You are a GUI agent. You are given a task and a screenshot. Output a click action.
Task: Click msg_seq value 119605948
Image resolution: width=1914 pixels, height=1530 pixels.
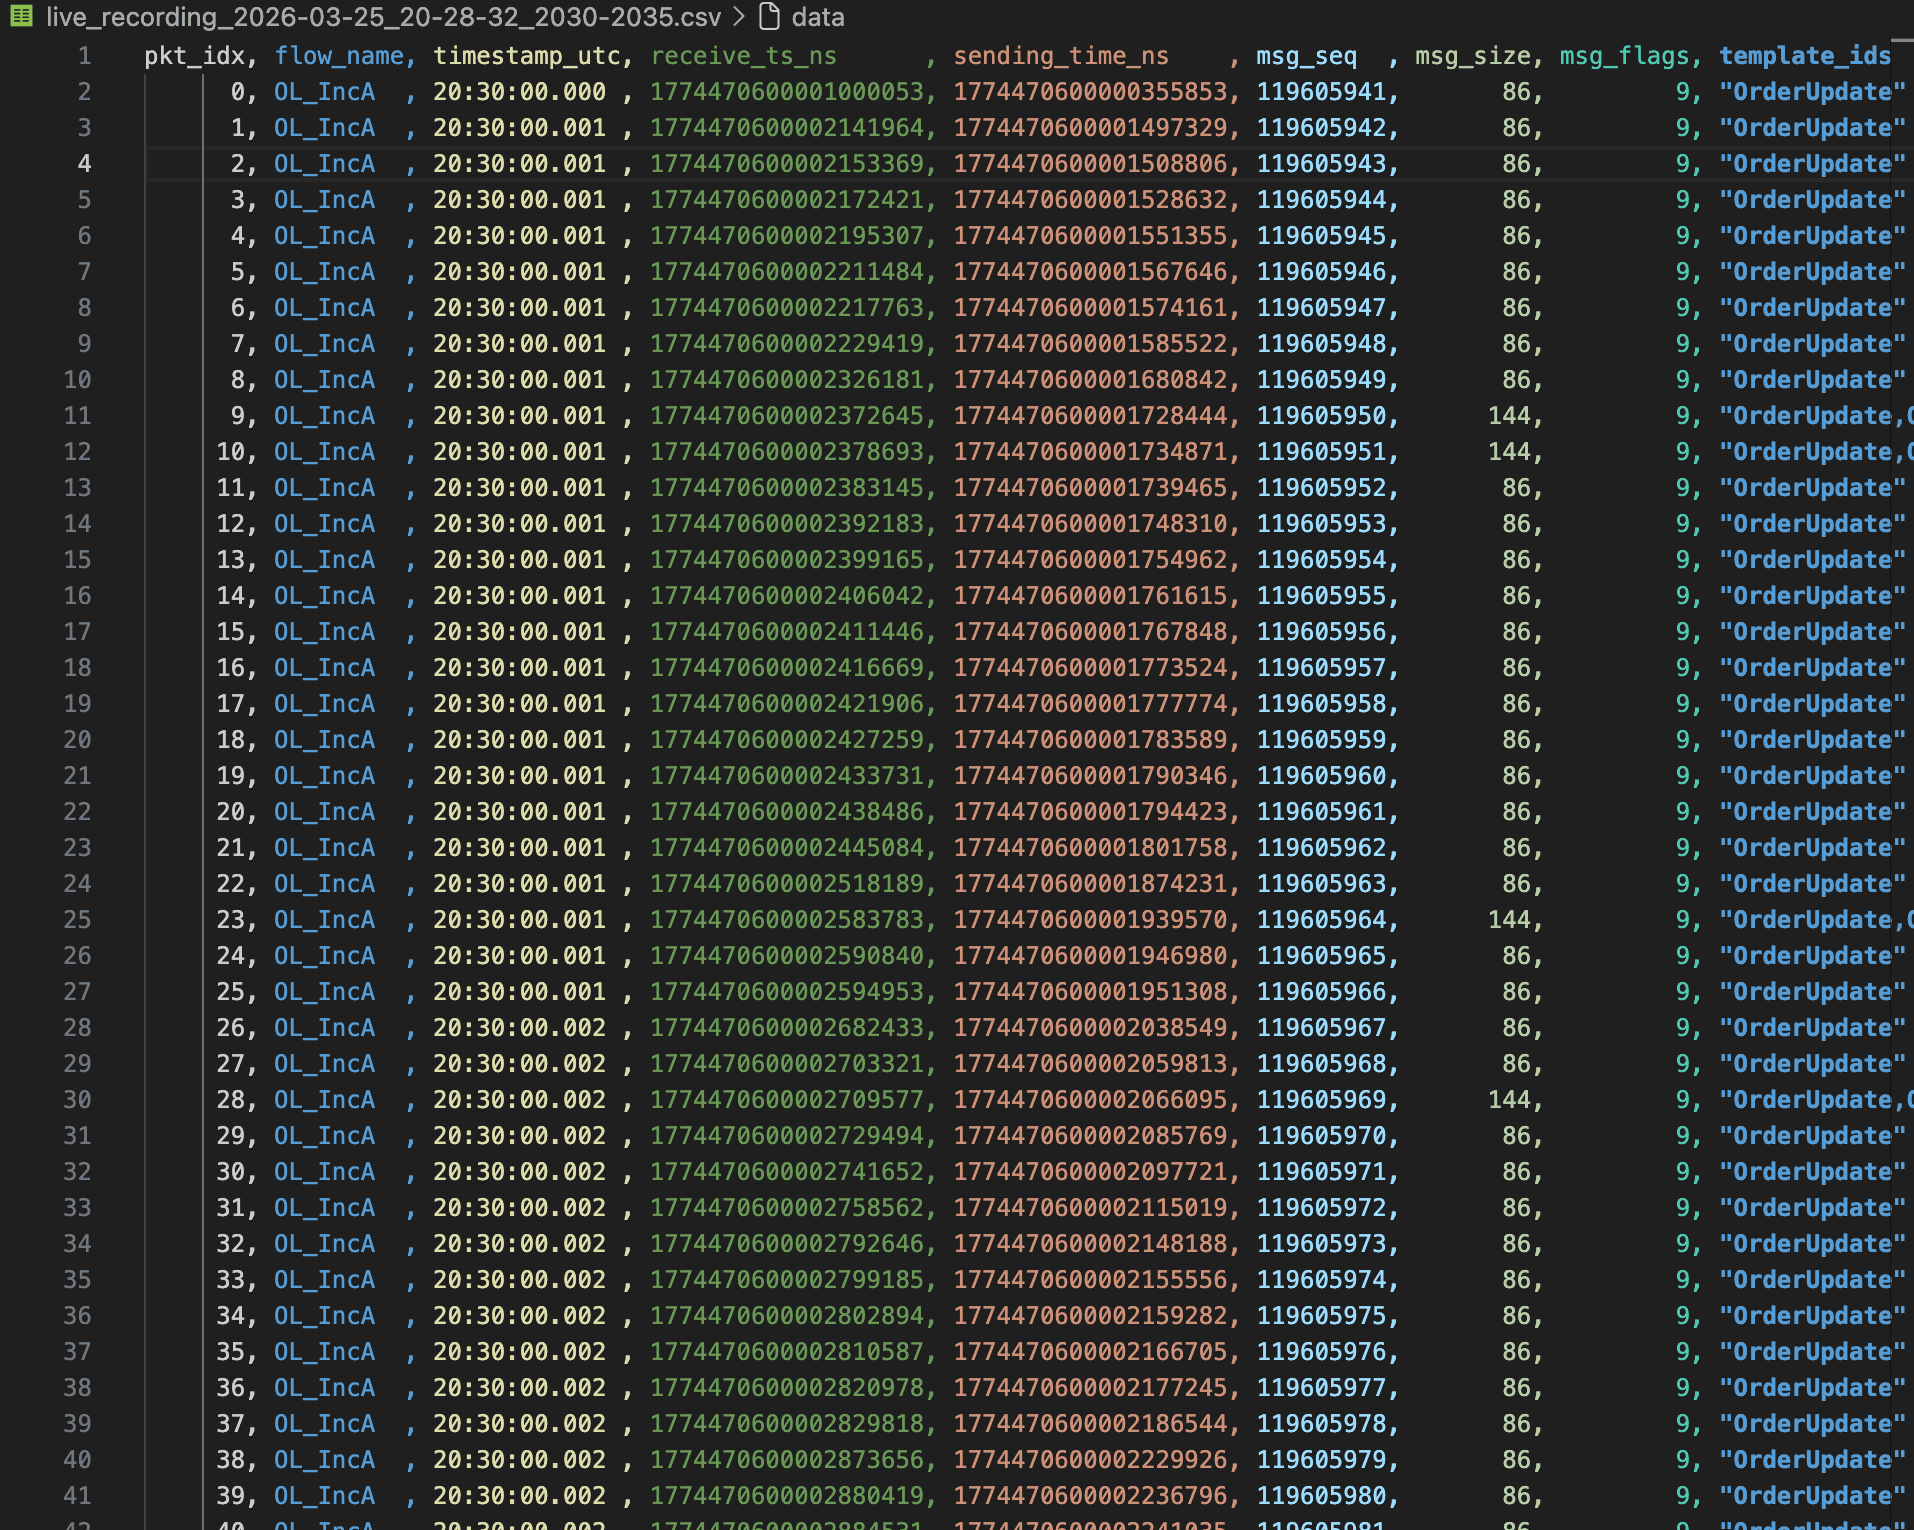point(1322,344)
